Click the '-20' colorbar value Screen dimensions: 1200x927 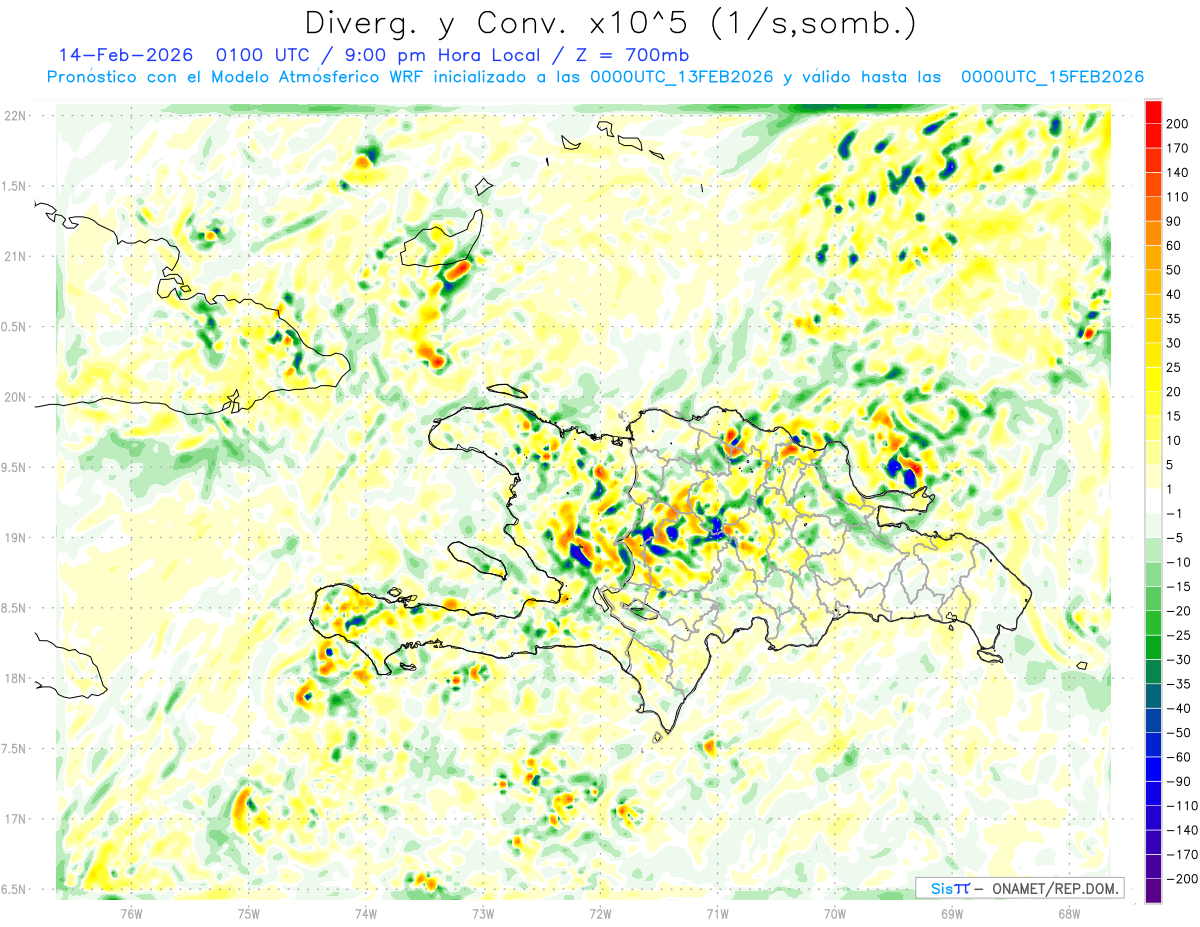1179,611
